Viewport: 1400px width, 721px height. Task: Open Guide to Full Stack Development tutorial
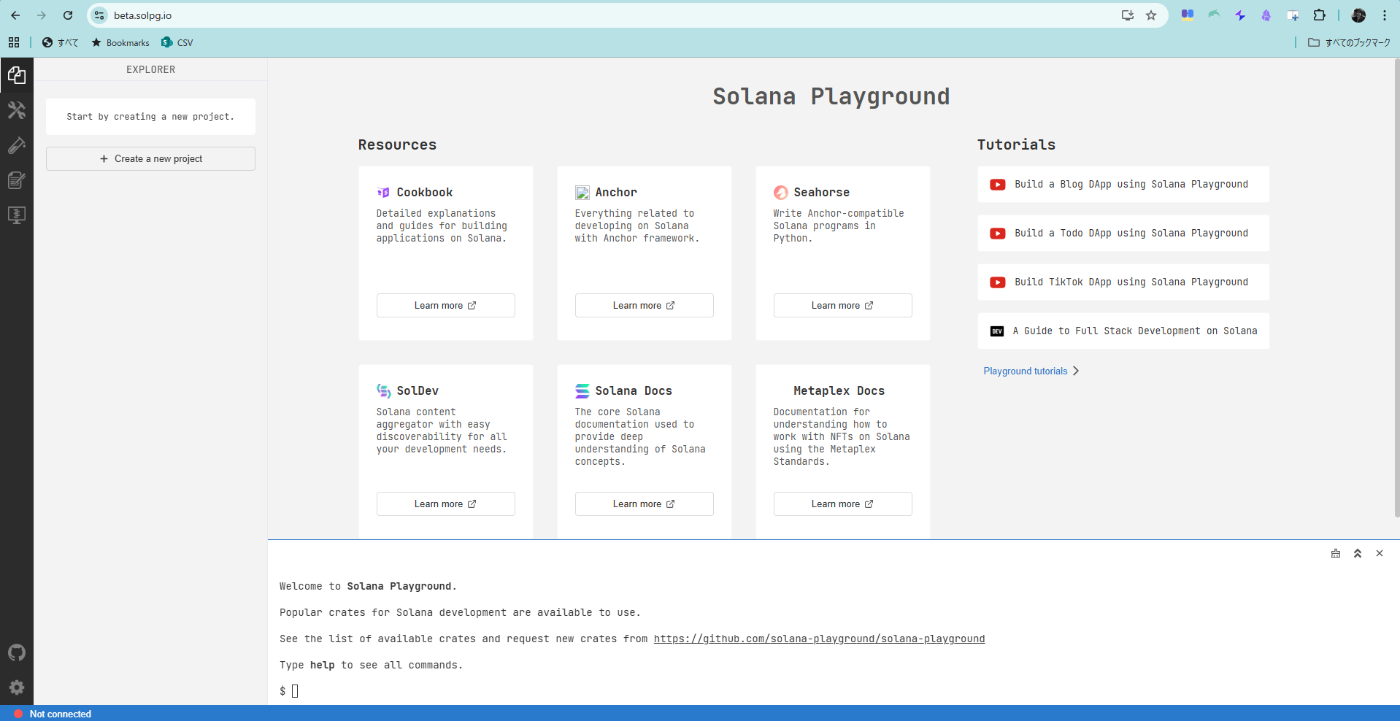click(1123, 331)
